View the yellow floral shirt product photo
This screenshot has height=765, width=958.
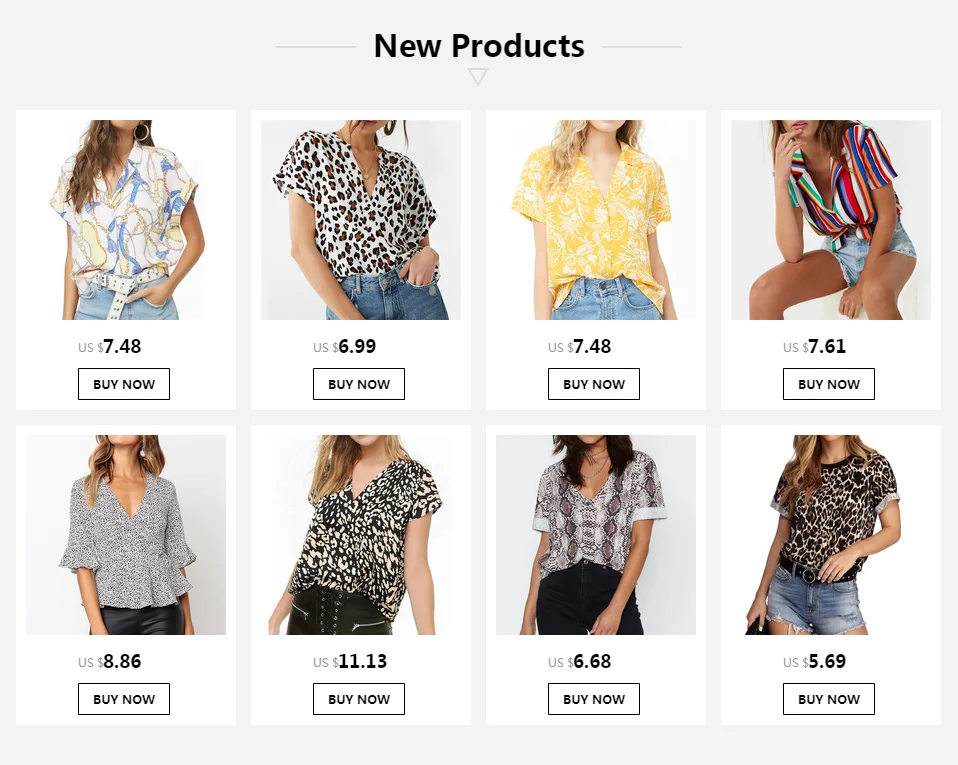596,220
